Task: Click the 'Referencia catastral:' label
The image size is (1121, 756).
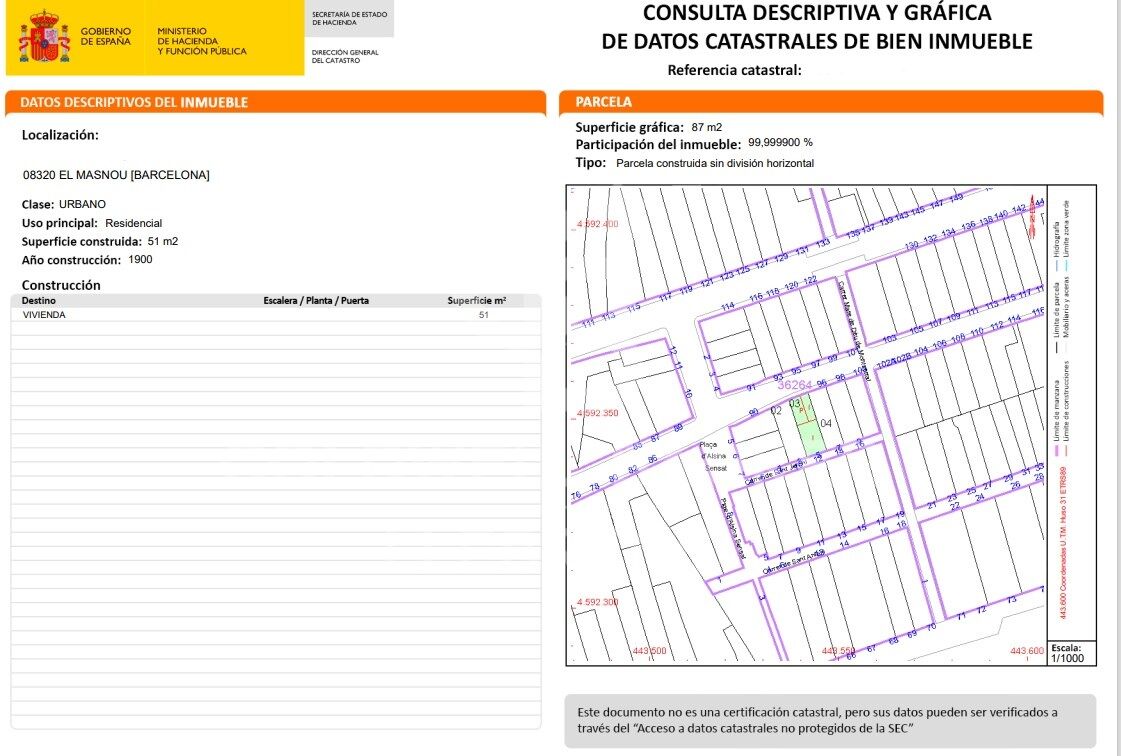Action: (734, 70)
